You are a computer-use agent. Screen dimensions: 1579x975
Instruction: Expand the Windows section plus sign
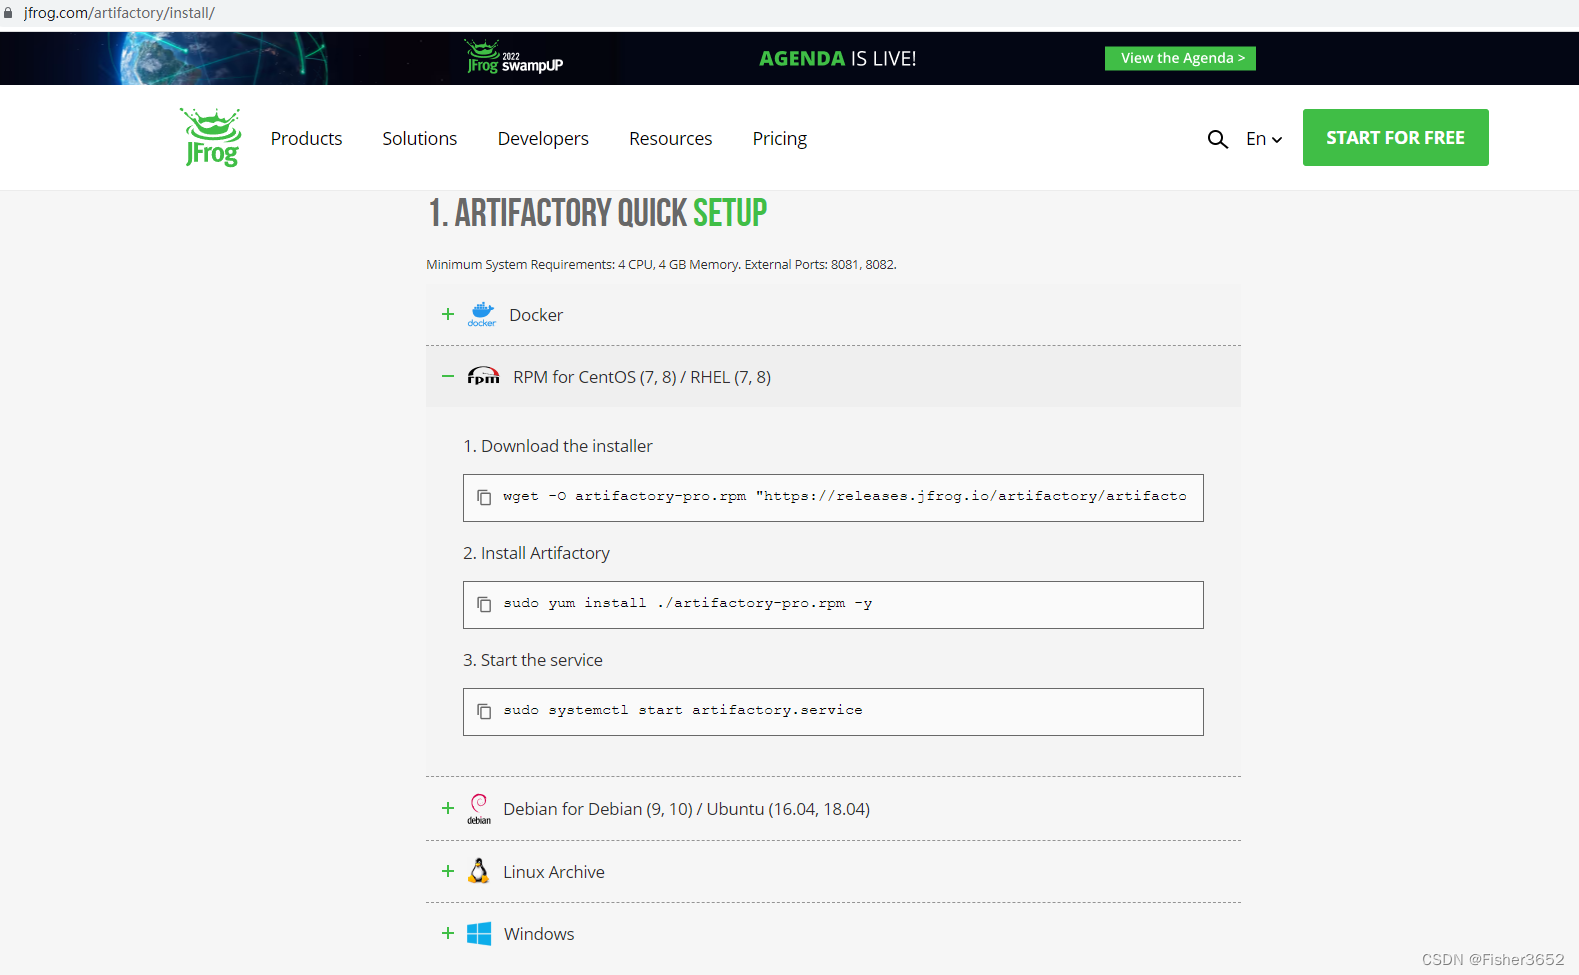[448, 933]
